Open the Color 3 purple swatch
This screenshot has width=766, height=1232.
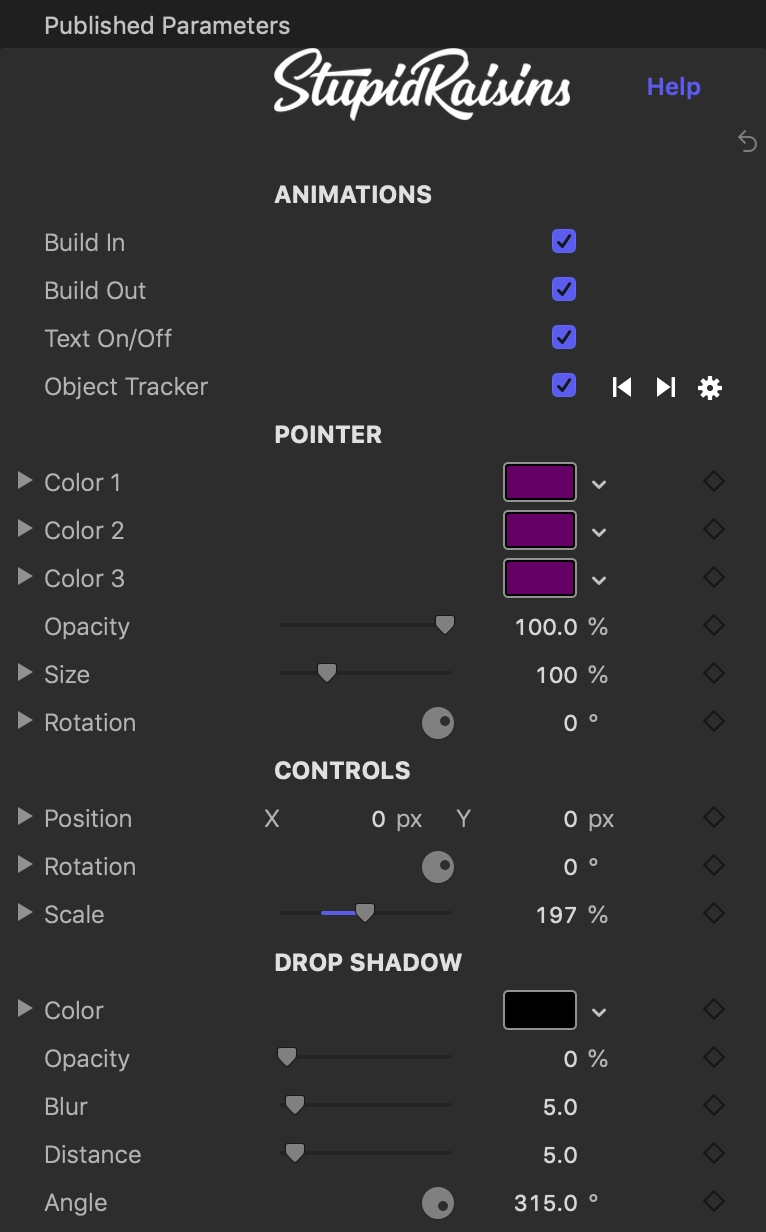click(x=540, y=578)
